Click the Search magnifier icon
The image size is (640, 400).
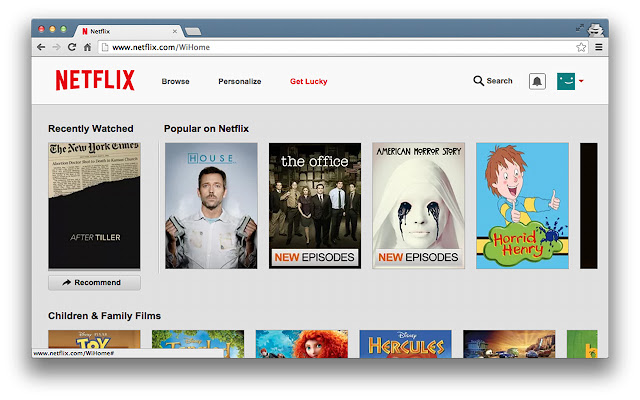478,81
